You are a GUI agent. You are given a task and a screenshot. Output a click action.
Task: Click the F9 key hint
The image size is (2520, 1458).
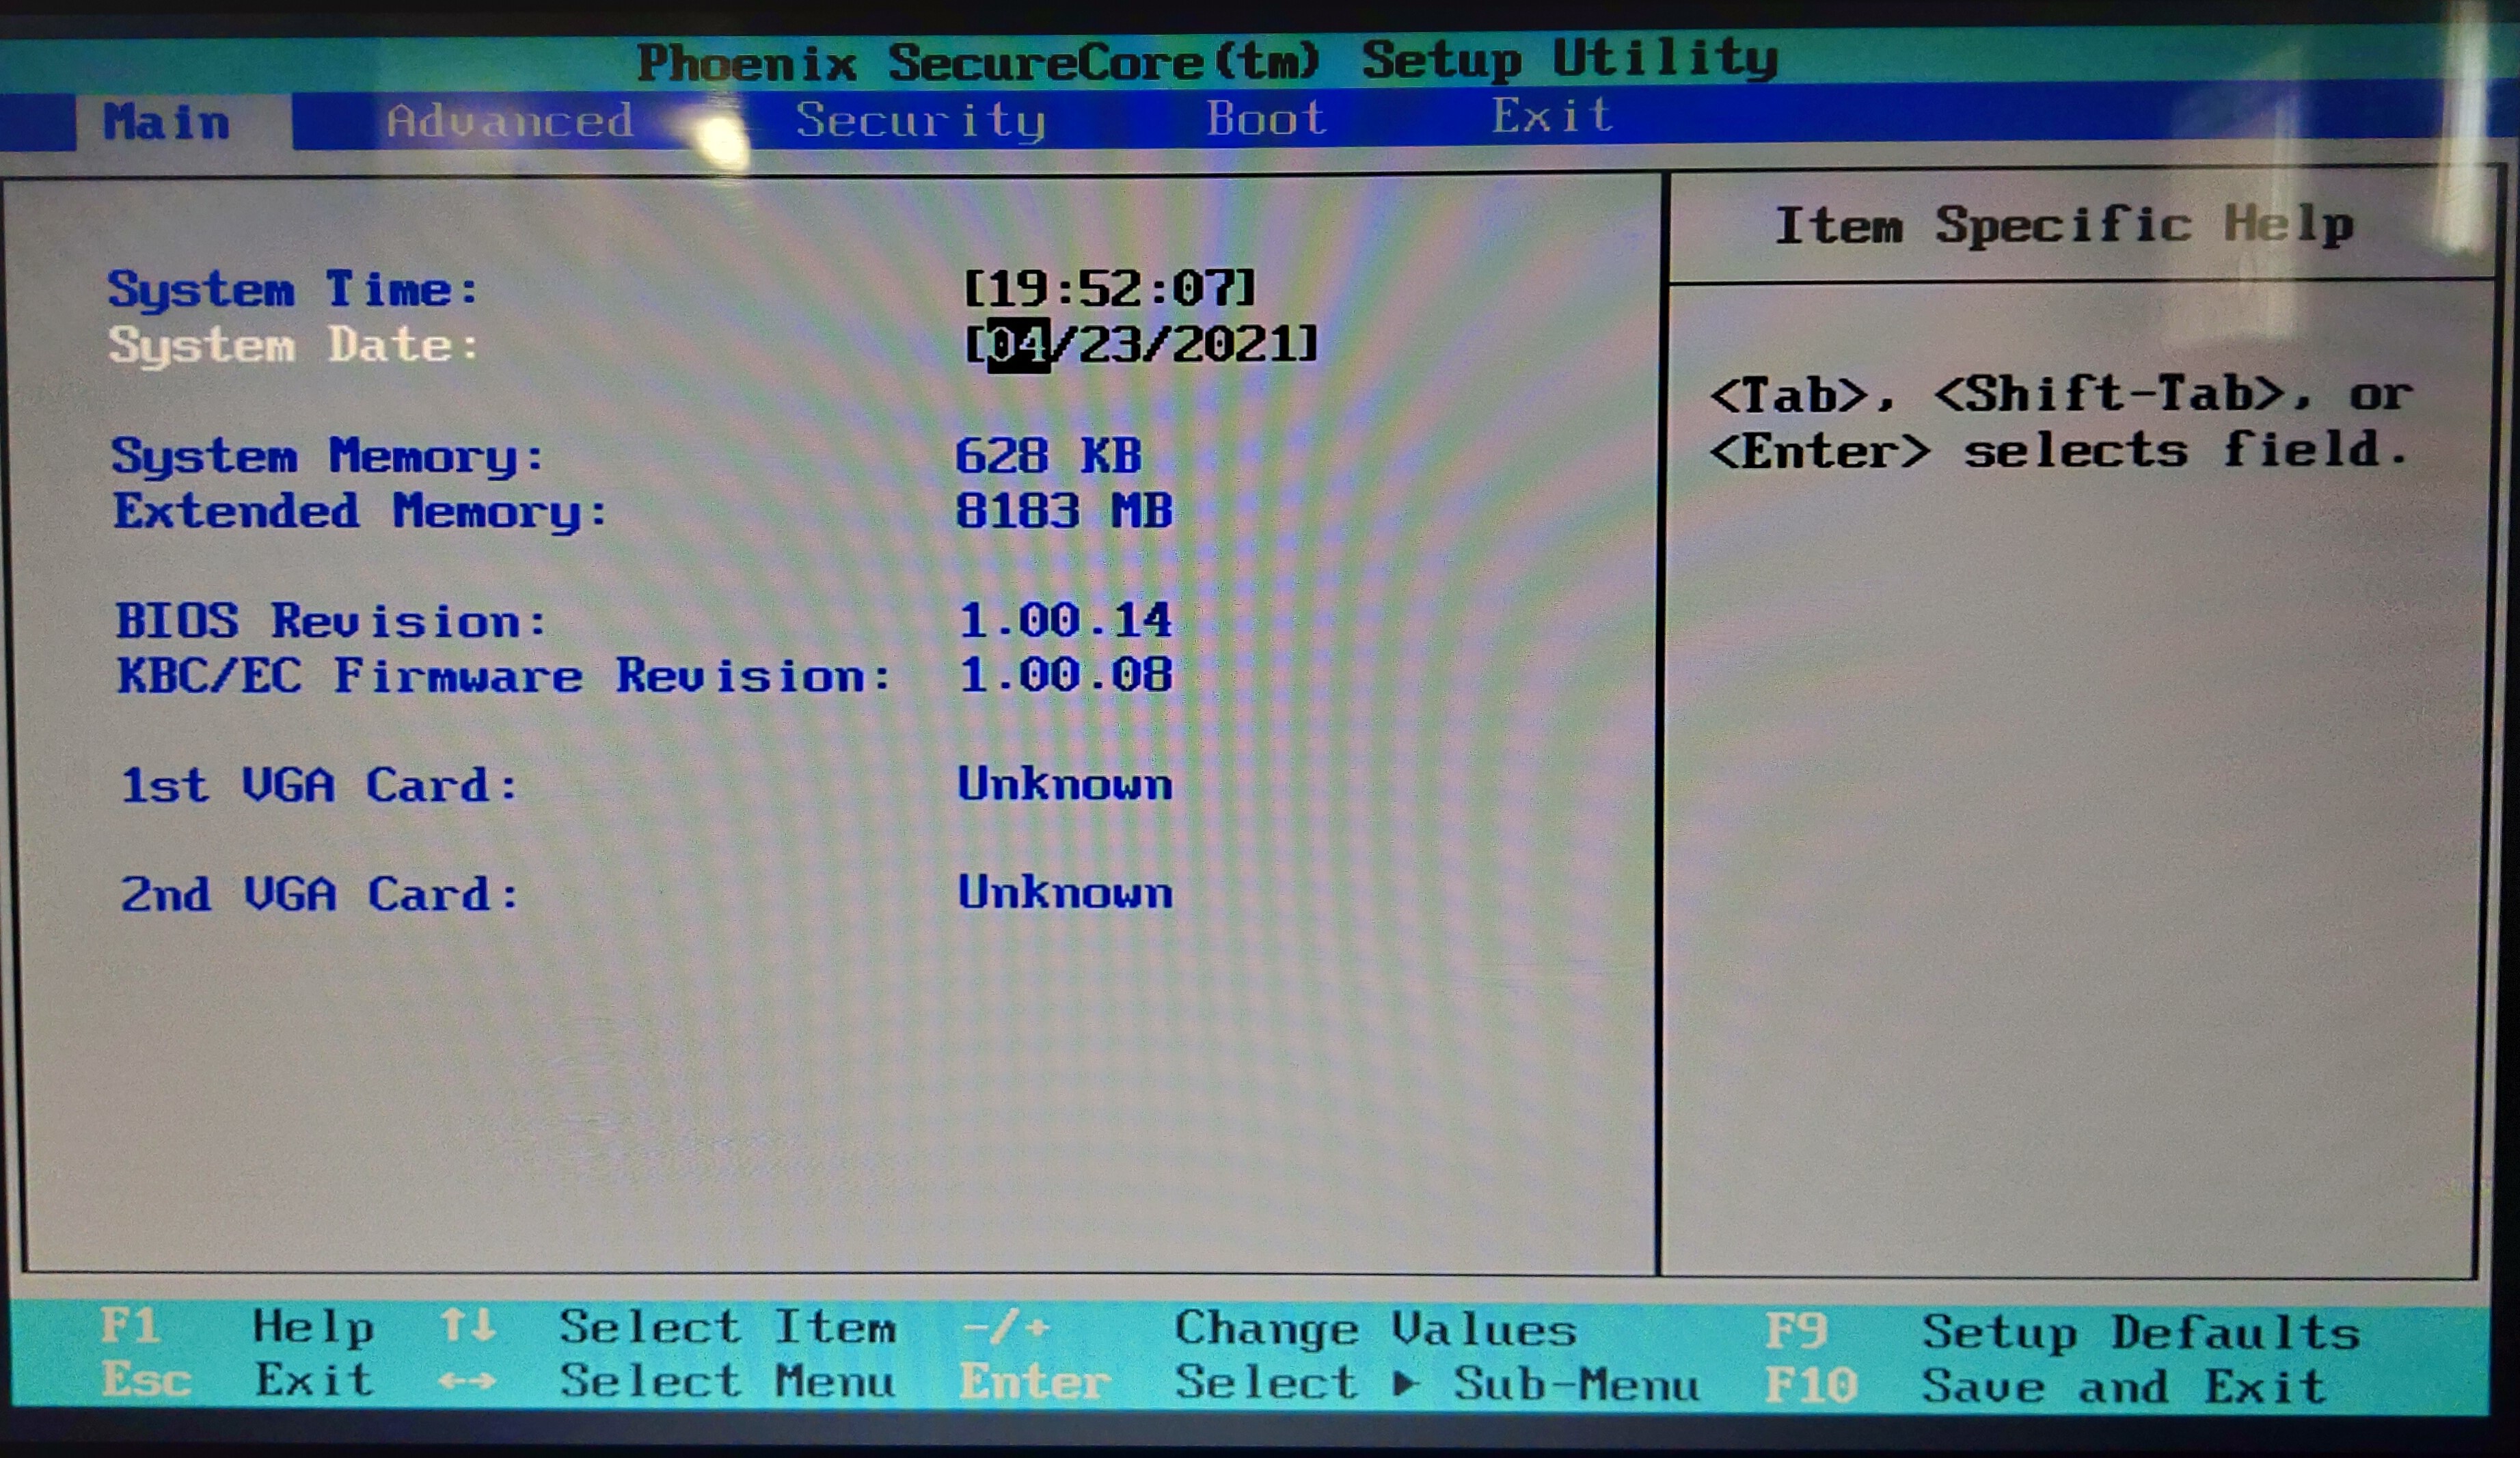pos(1796,1332)
